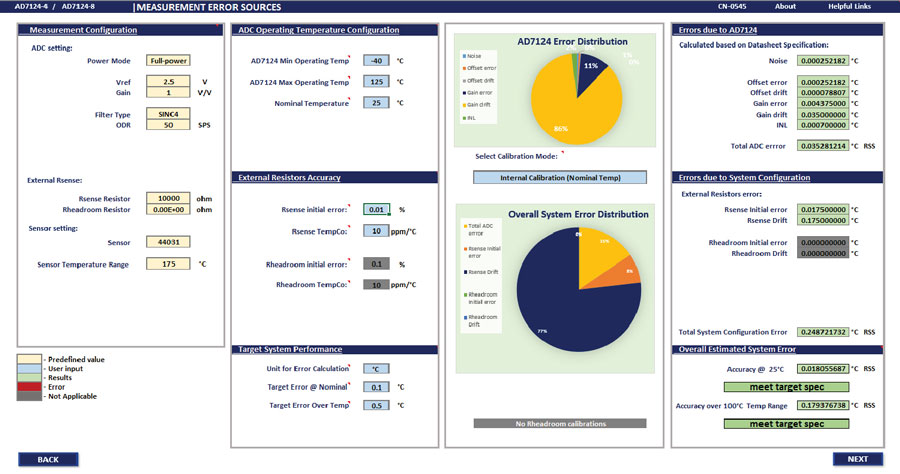Open the Internal Calibration mode dropdown
Image resolution: width=900 pixels, height=474 pixels.
[560, 177]
